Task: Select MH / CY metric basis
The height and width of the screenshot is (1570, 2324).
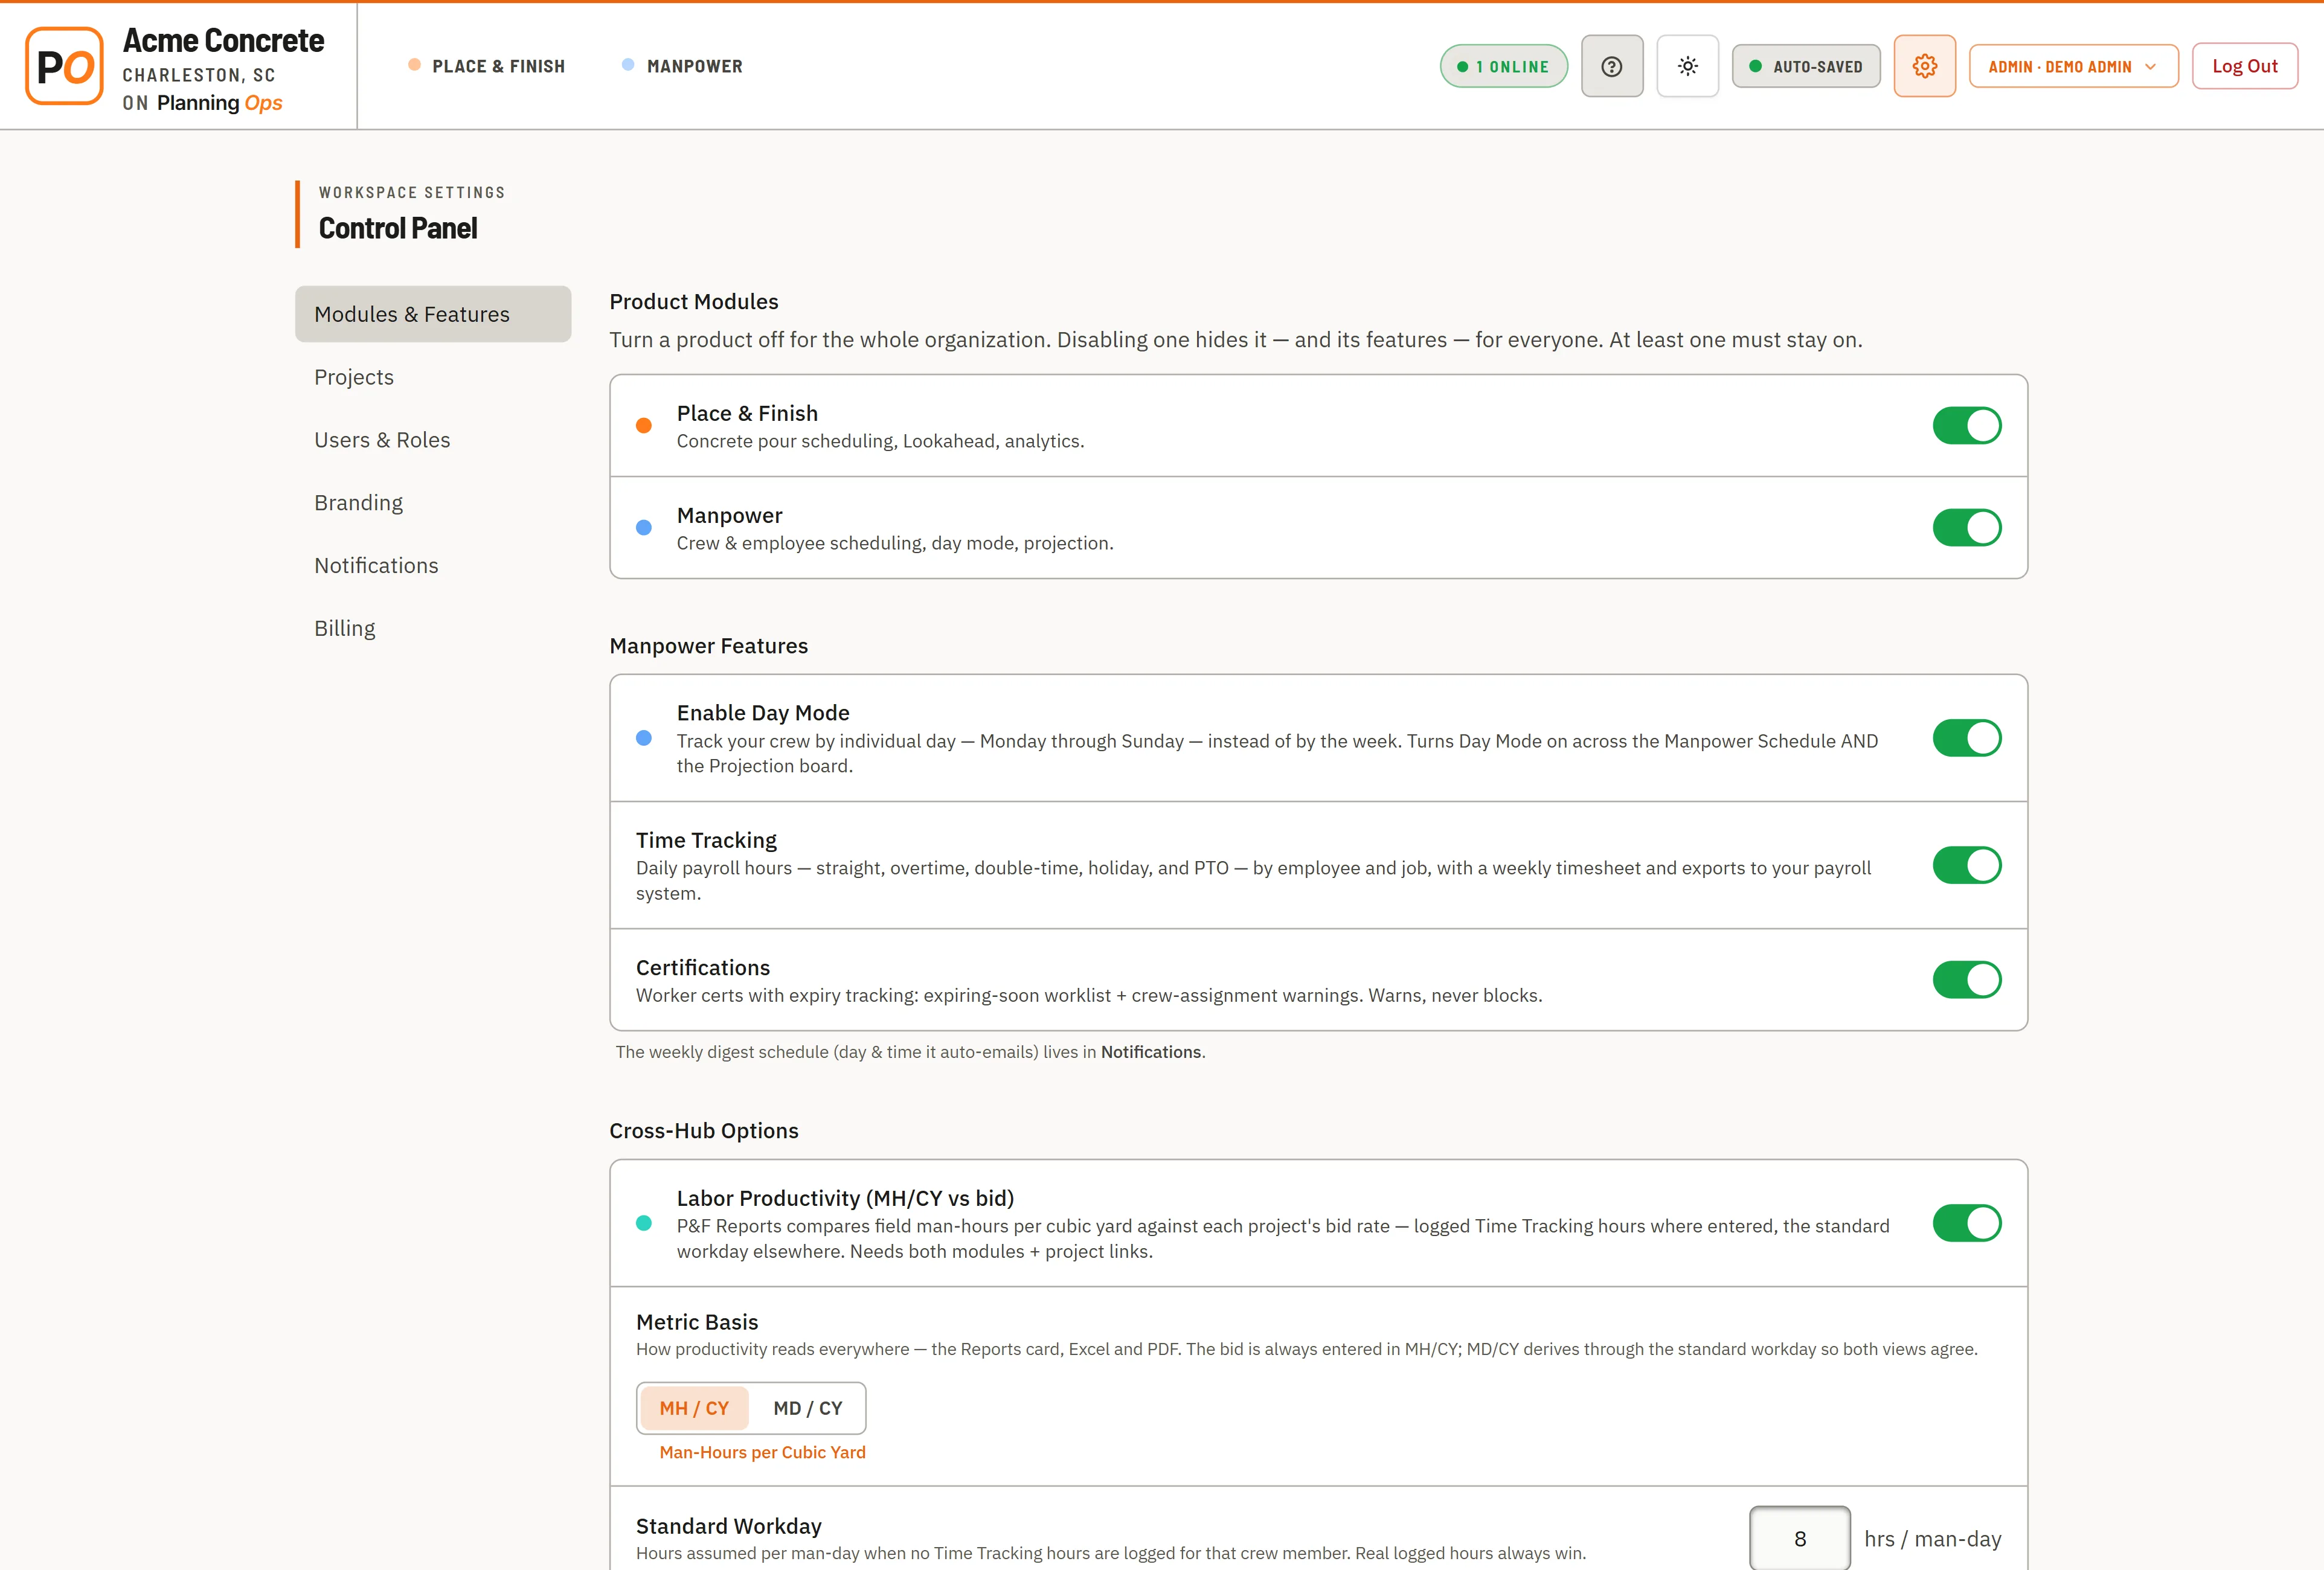Action: pyautogui.click(x=694, y=1408)
